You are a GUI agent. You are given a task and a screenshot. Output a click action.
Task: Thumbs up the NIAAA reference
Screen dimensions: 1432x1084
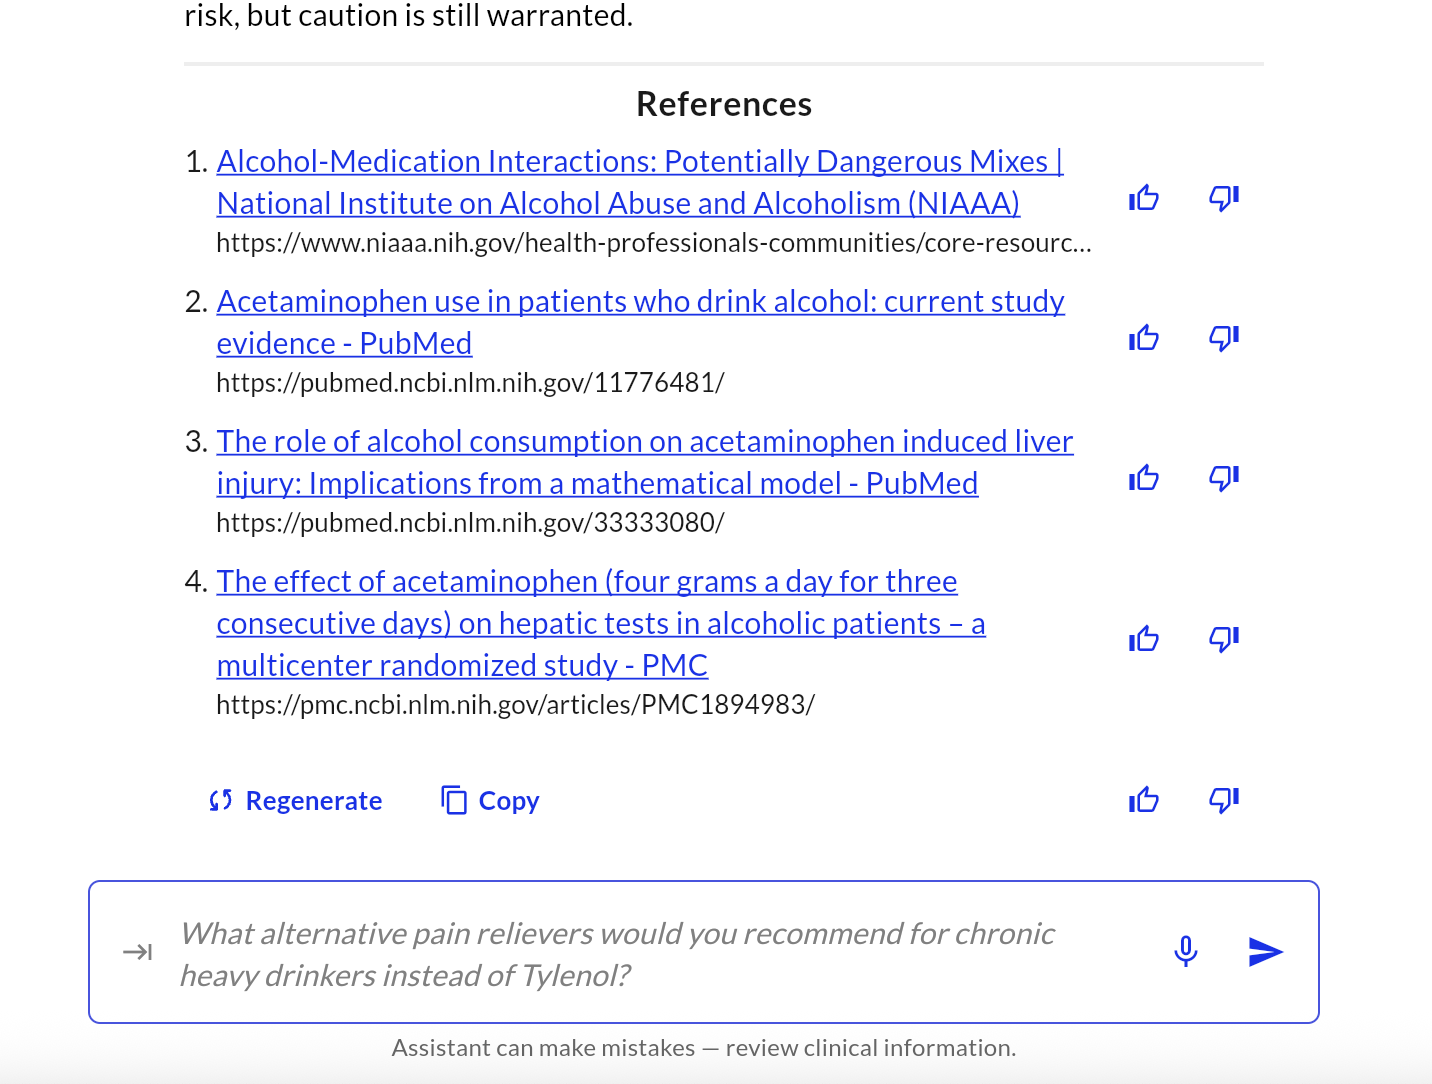click(x=1143, y=199)
